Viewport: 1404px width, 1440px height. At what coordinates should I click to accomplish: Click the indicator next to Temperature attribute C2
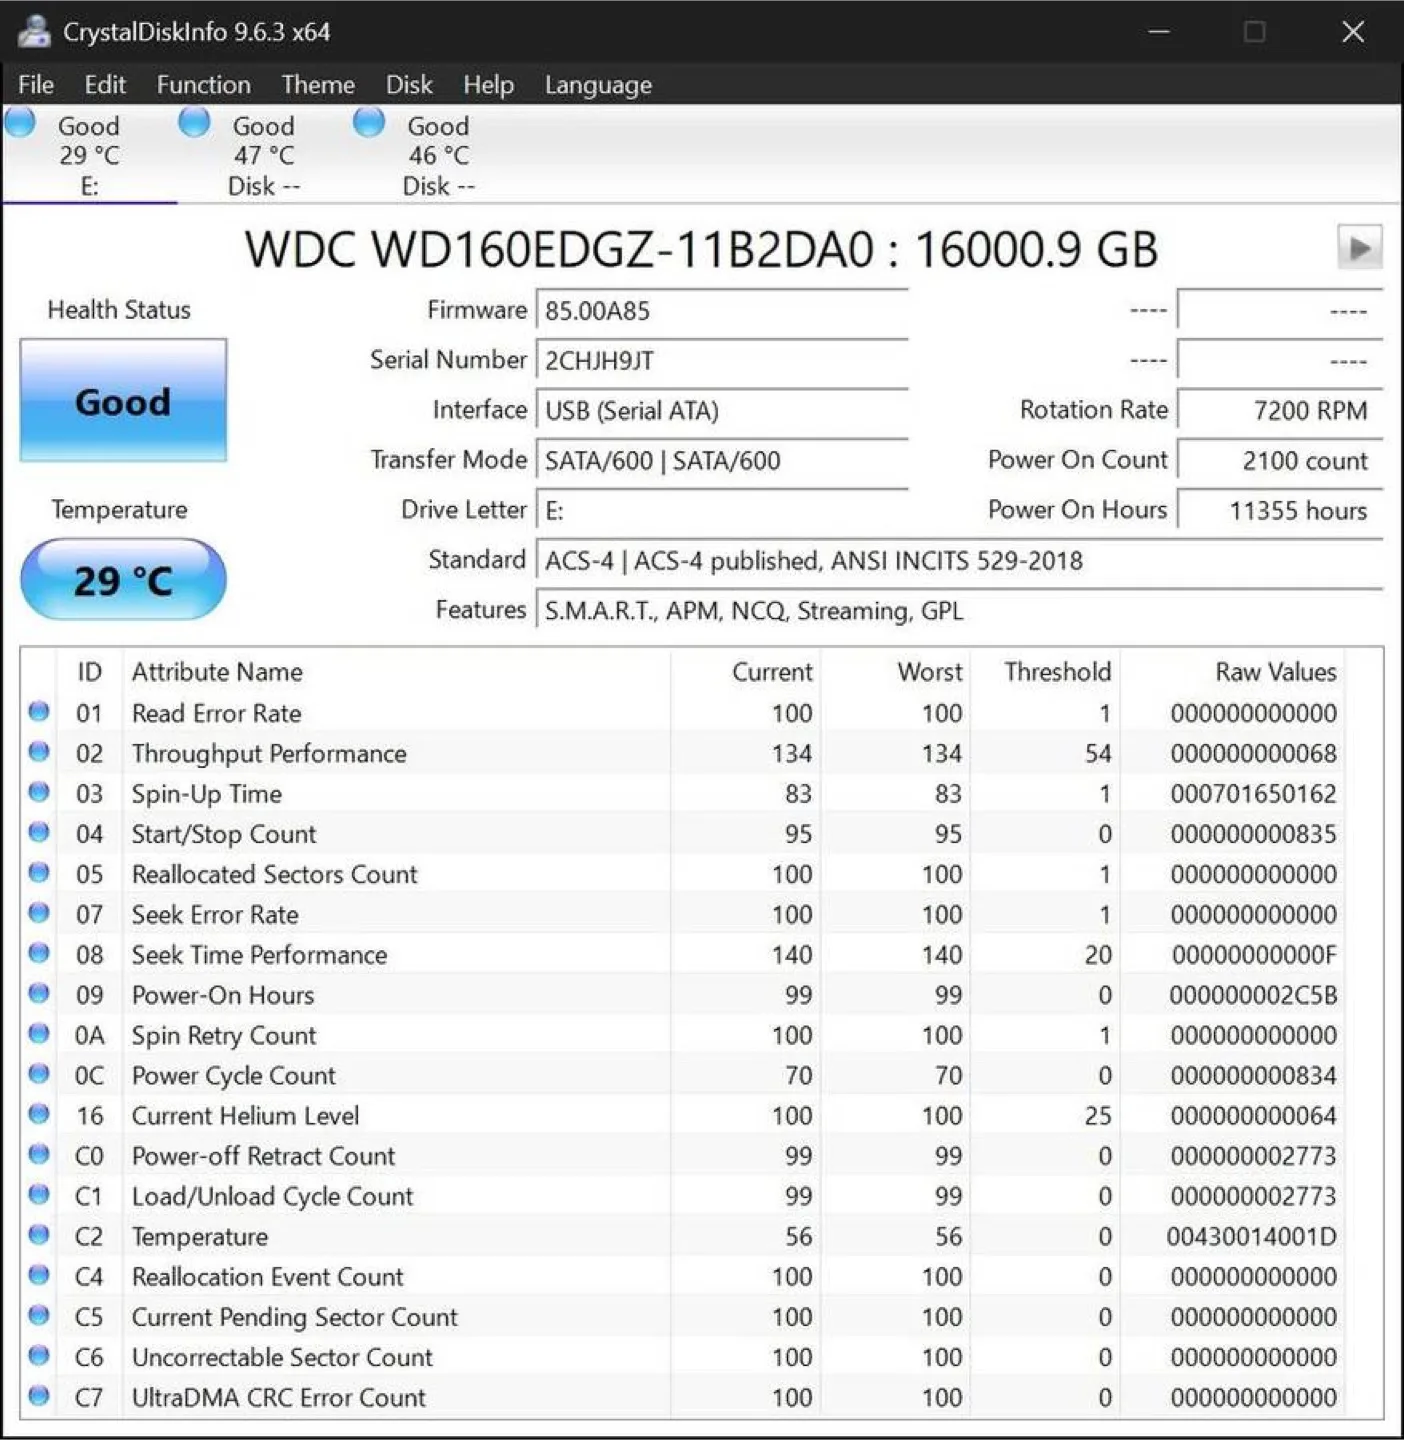[39, 1235]
